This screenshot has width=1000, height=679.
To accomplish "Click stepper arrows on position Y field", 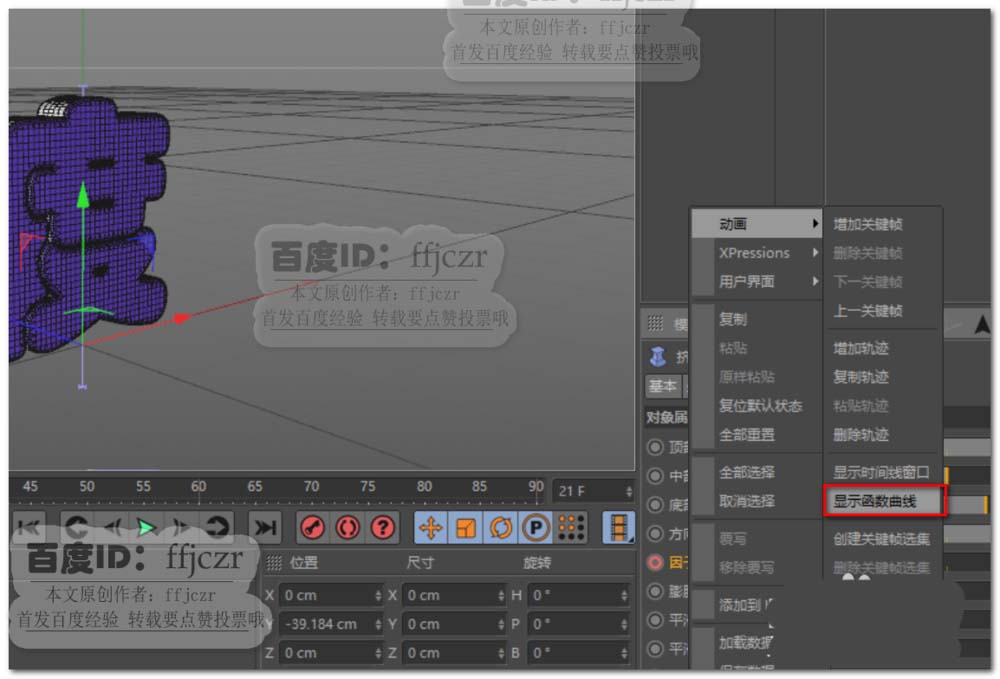I will tap(378, 624).
